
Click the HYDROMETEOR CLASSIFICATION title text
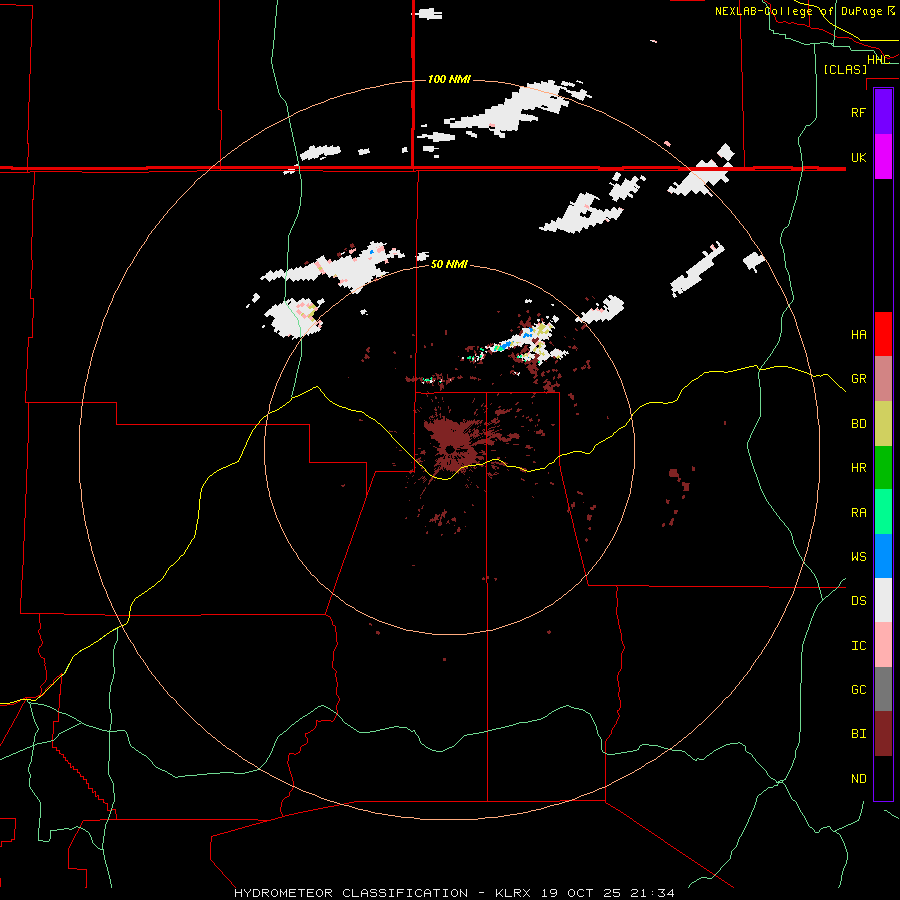tap(351, 893)
